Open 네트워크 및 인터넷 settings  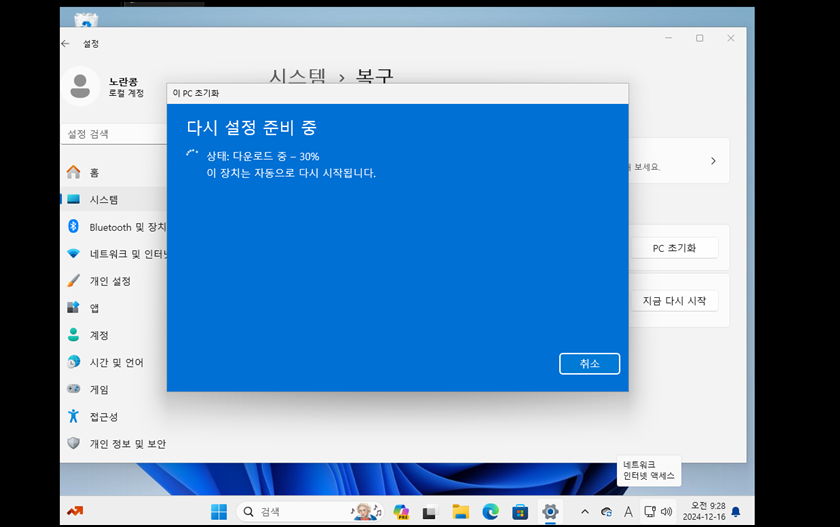pyautogui.click(x=114, y=254)
